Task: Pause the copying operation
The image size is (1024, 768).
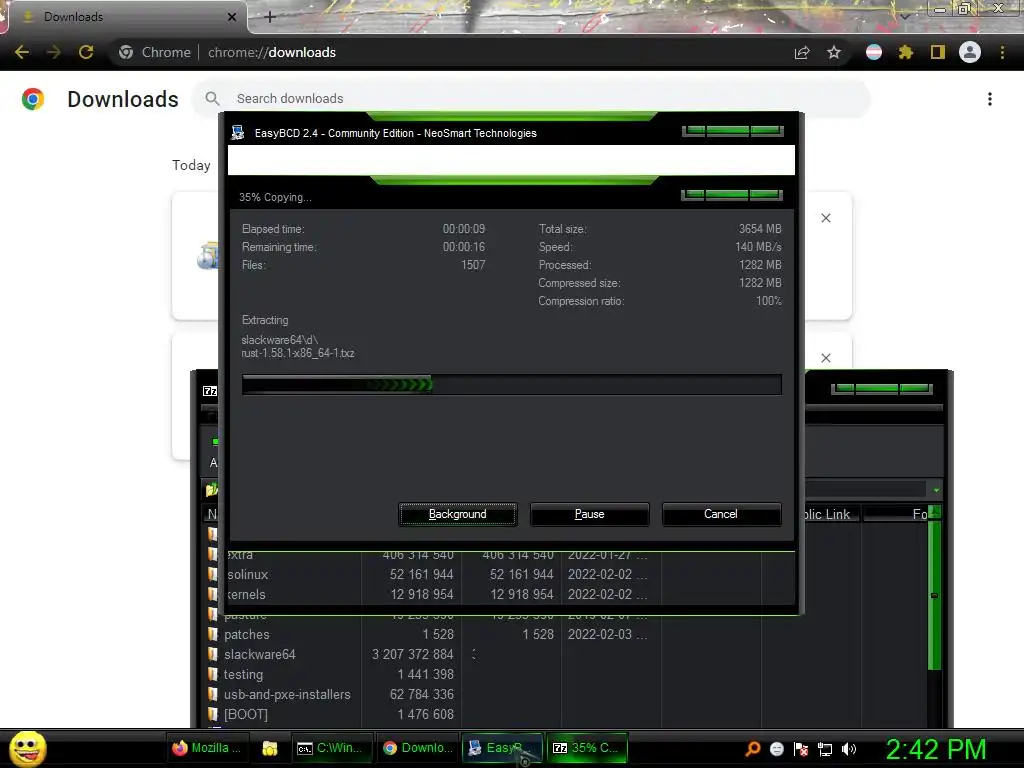Action: click(589, 514)
